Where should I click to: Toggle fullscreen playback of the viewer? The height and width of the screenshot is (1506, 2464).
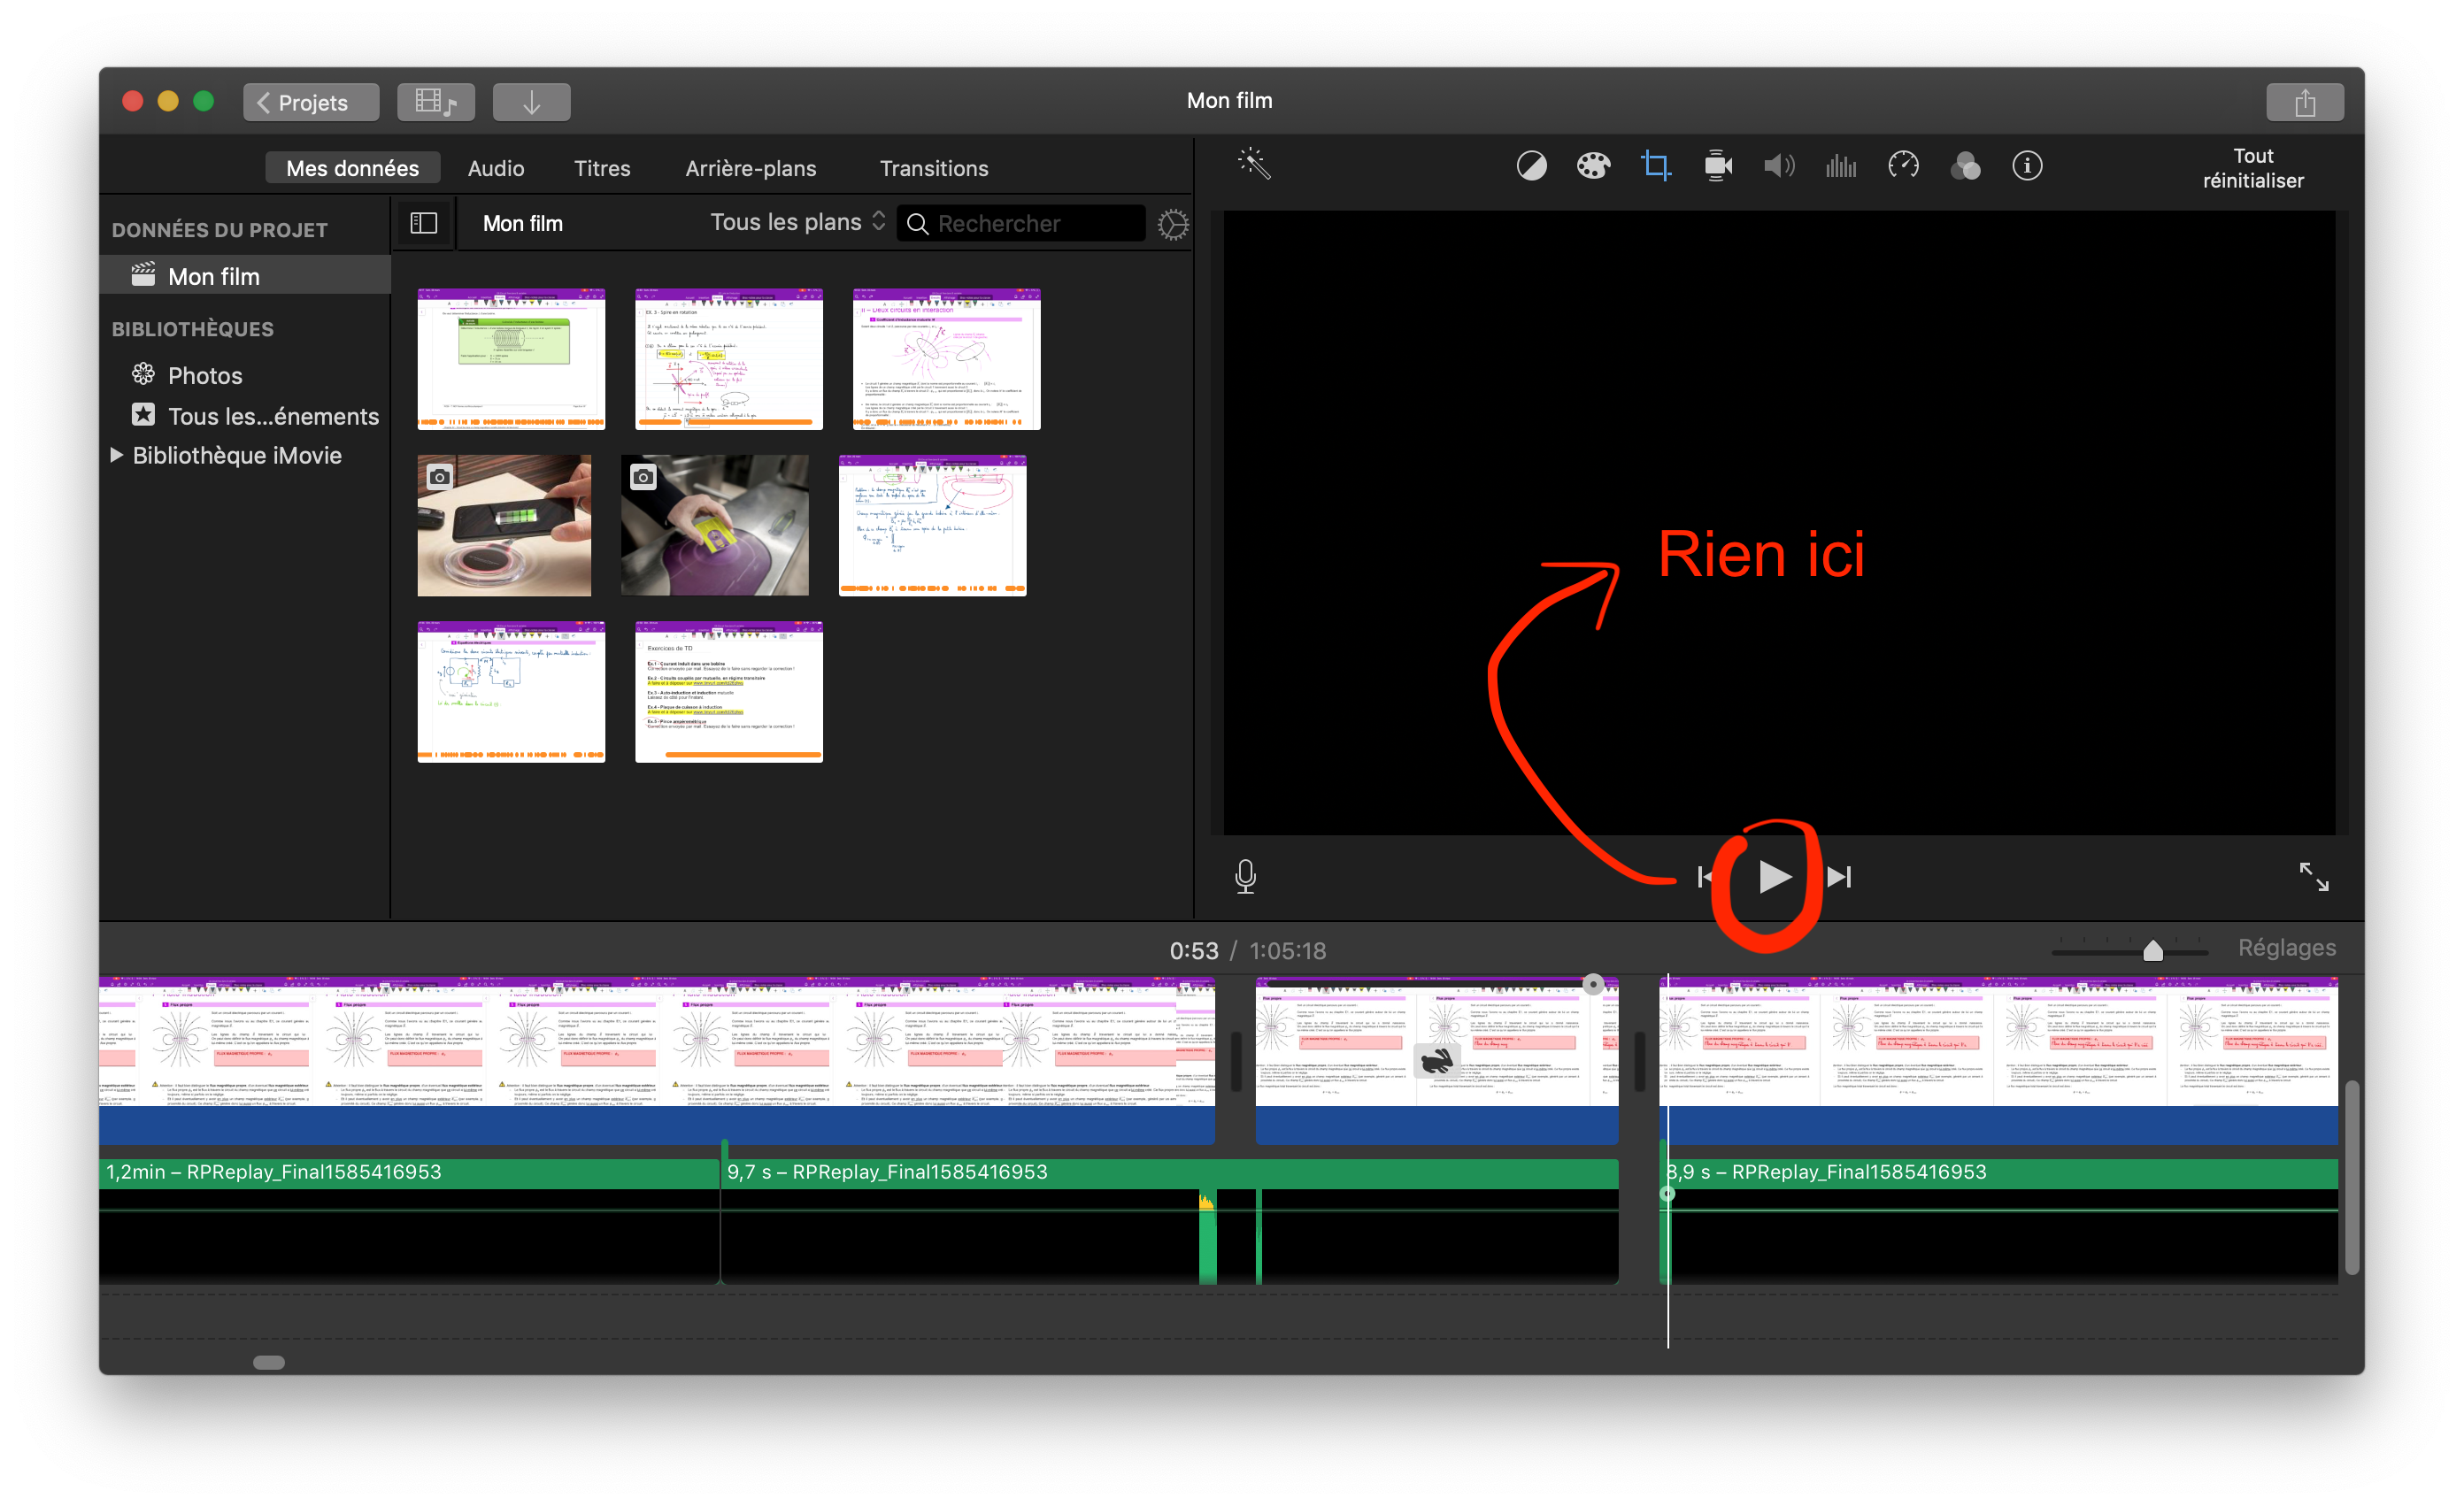pyautogui.click(x=2313, y=877)
